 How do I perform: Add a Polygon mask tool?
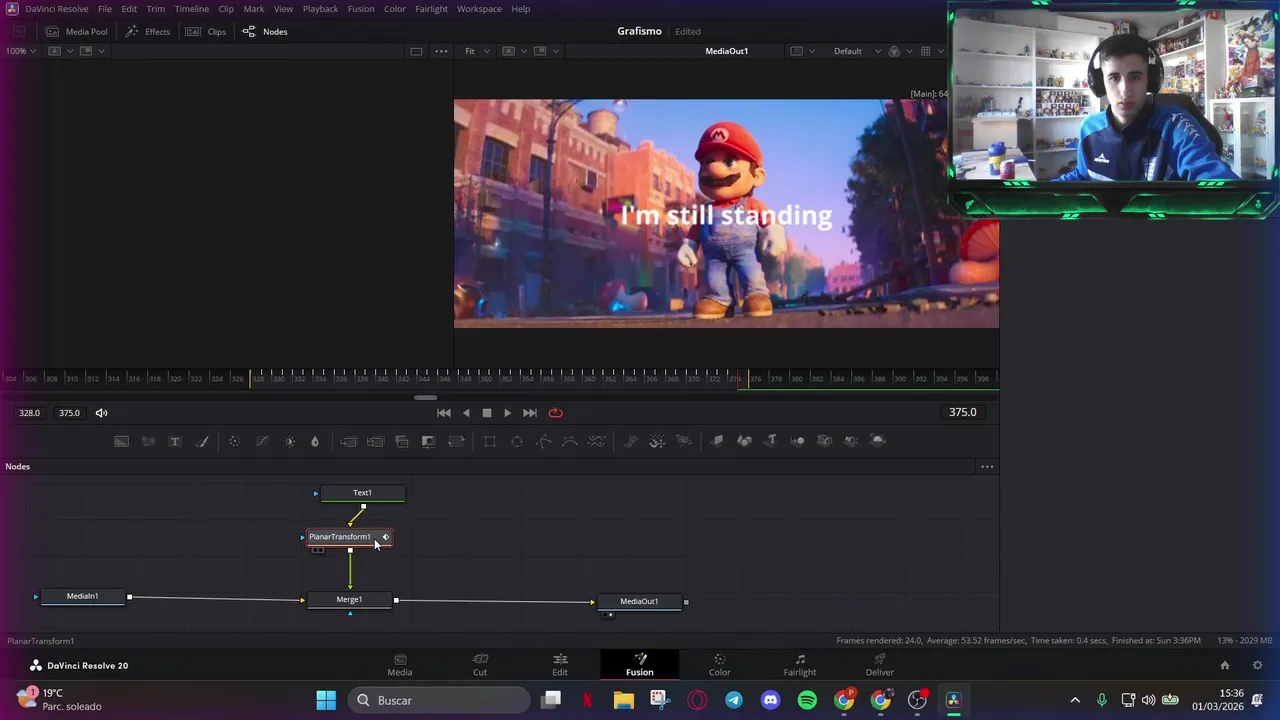[x=543, y=441]
